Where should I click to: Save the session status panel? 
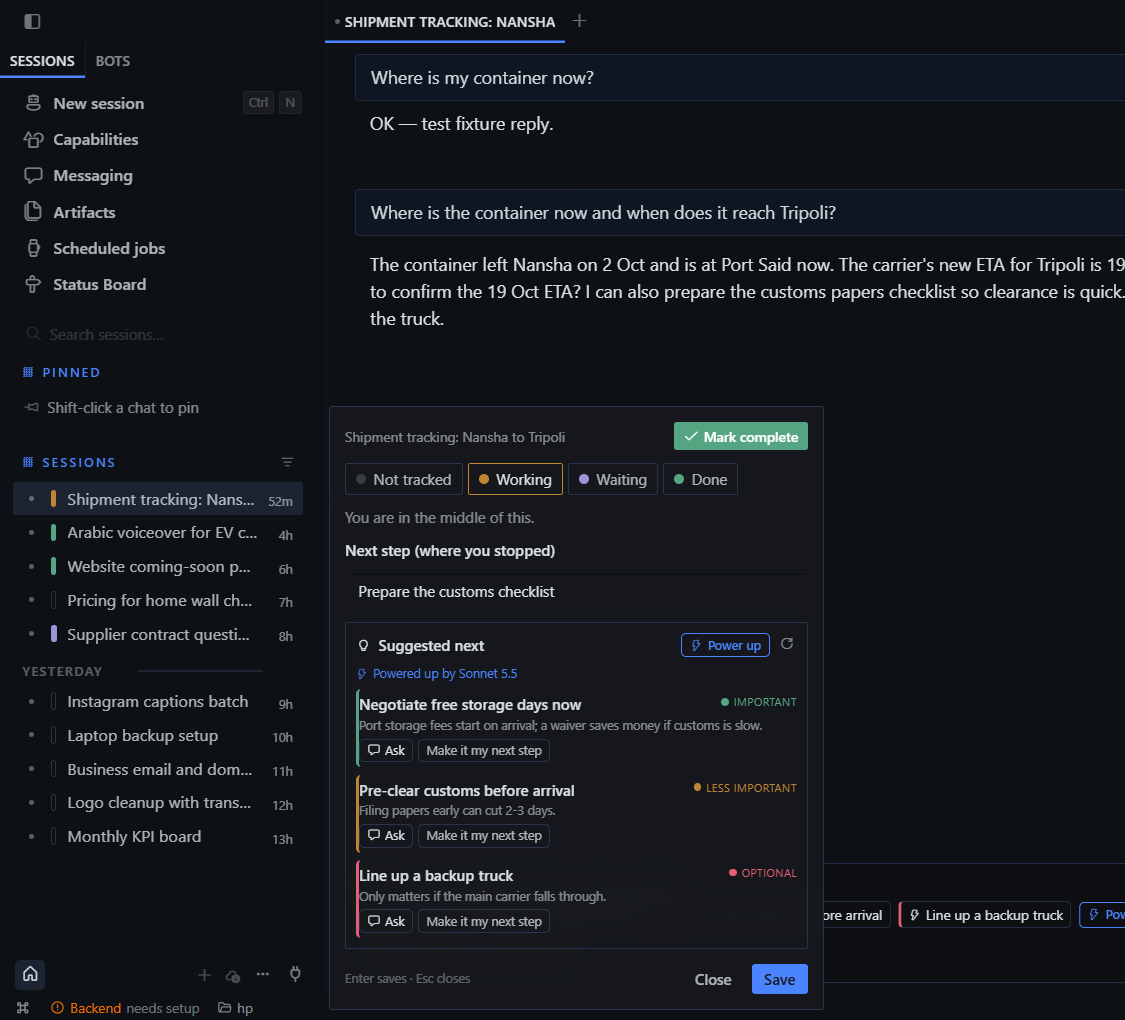(x=780, y=979)
